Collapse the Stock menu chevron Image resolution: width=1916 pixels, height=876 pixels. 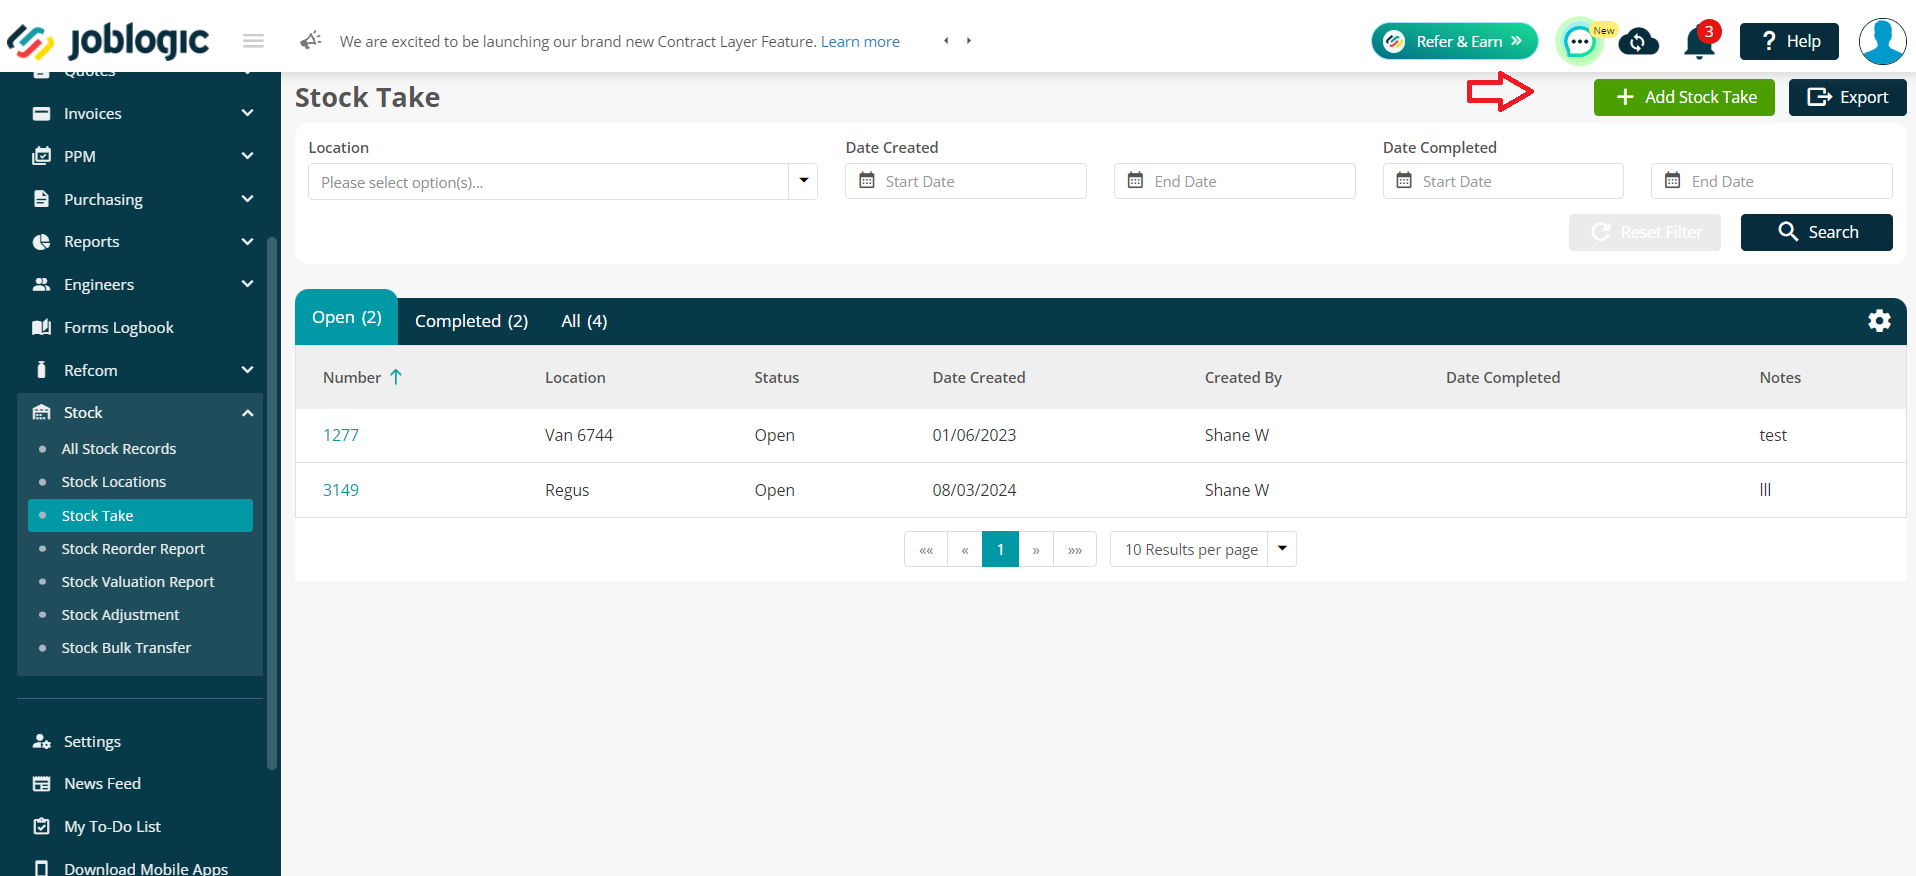click(x=247, y=413)
